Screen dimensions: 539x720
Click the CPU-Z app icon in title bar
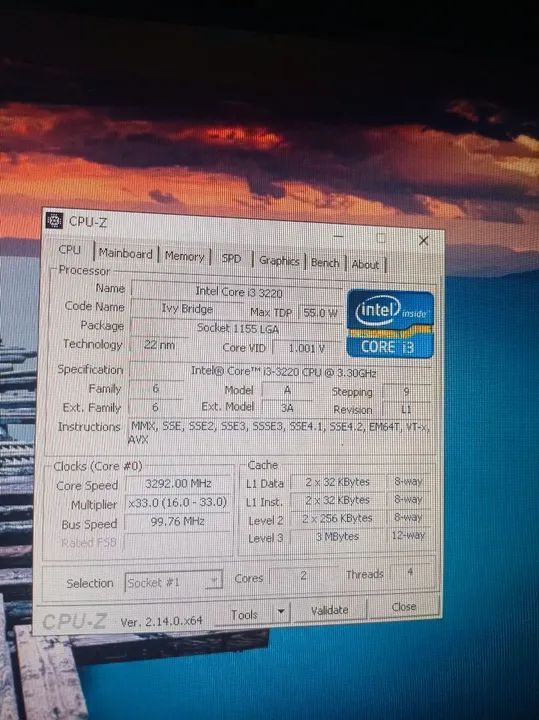point(55,220)
